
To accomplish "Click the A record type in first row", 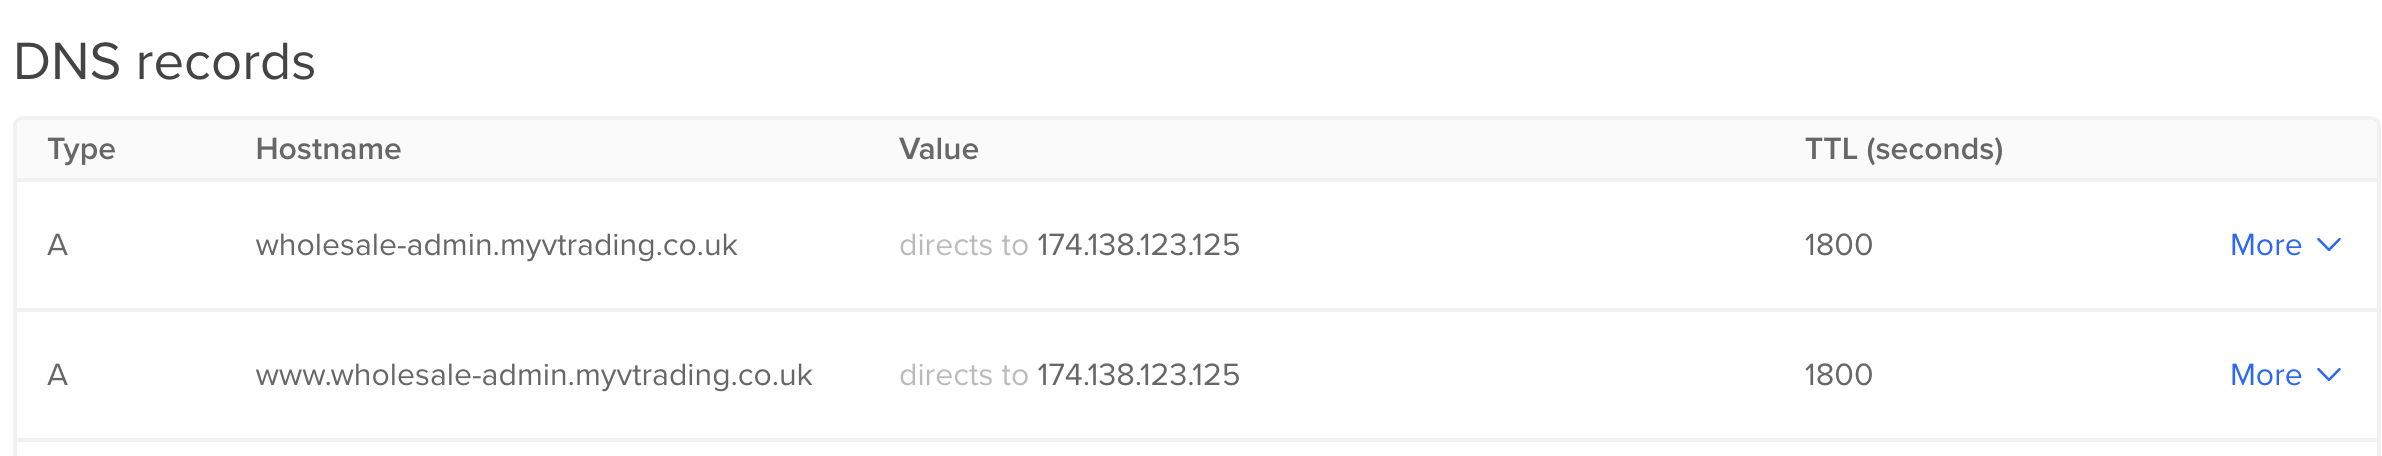I will click(x=58, y=245).
